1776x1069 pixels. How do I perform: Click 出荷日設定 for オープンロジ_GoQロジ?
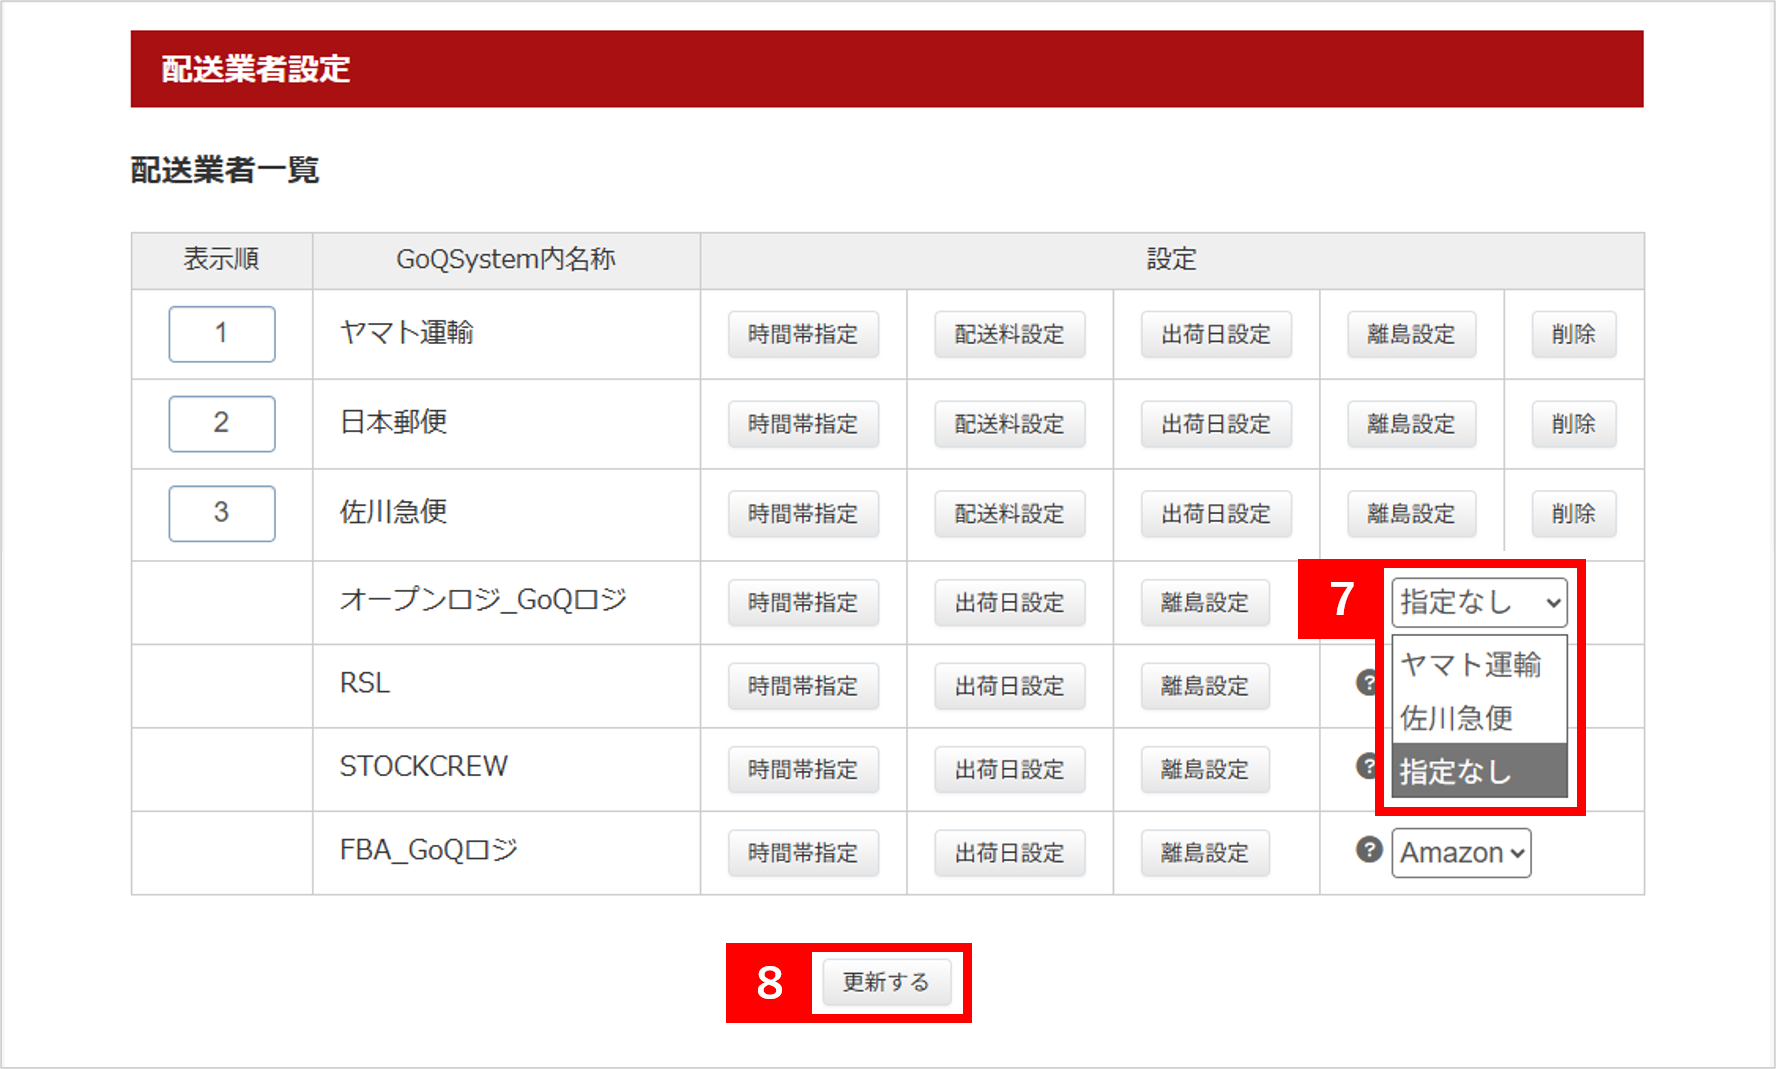(1009, 603)
